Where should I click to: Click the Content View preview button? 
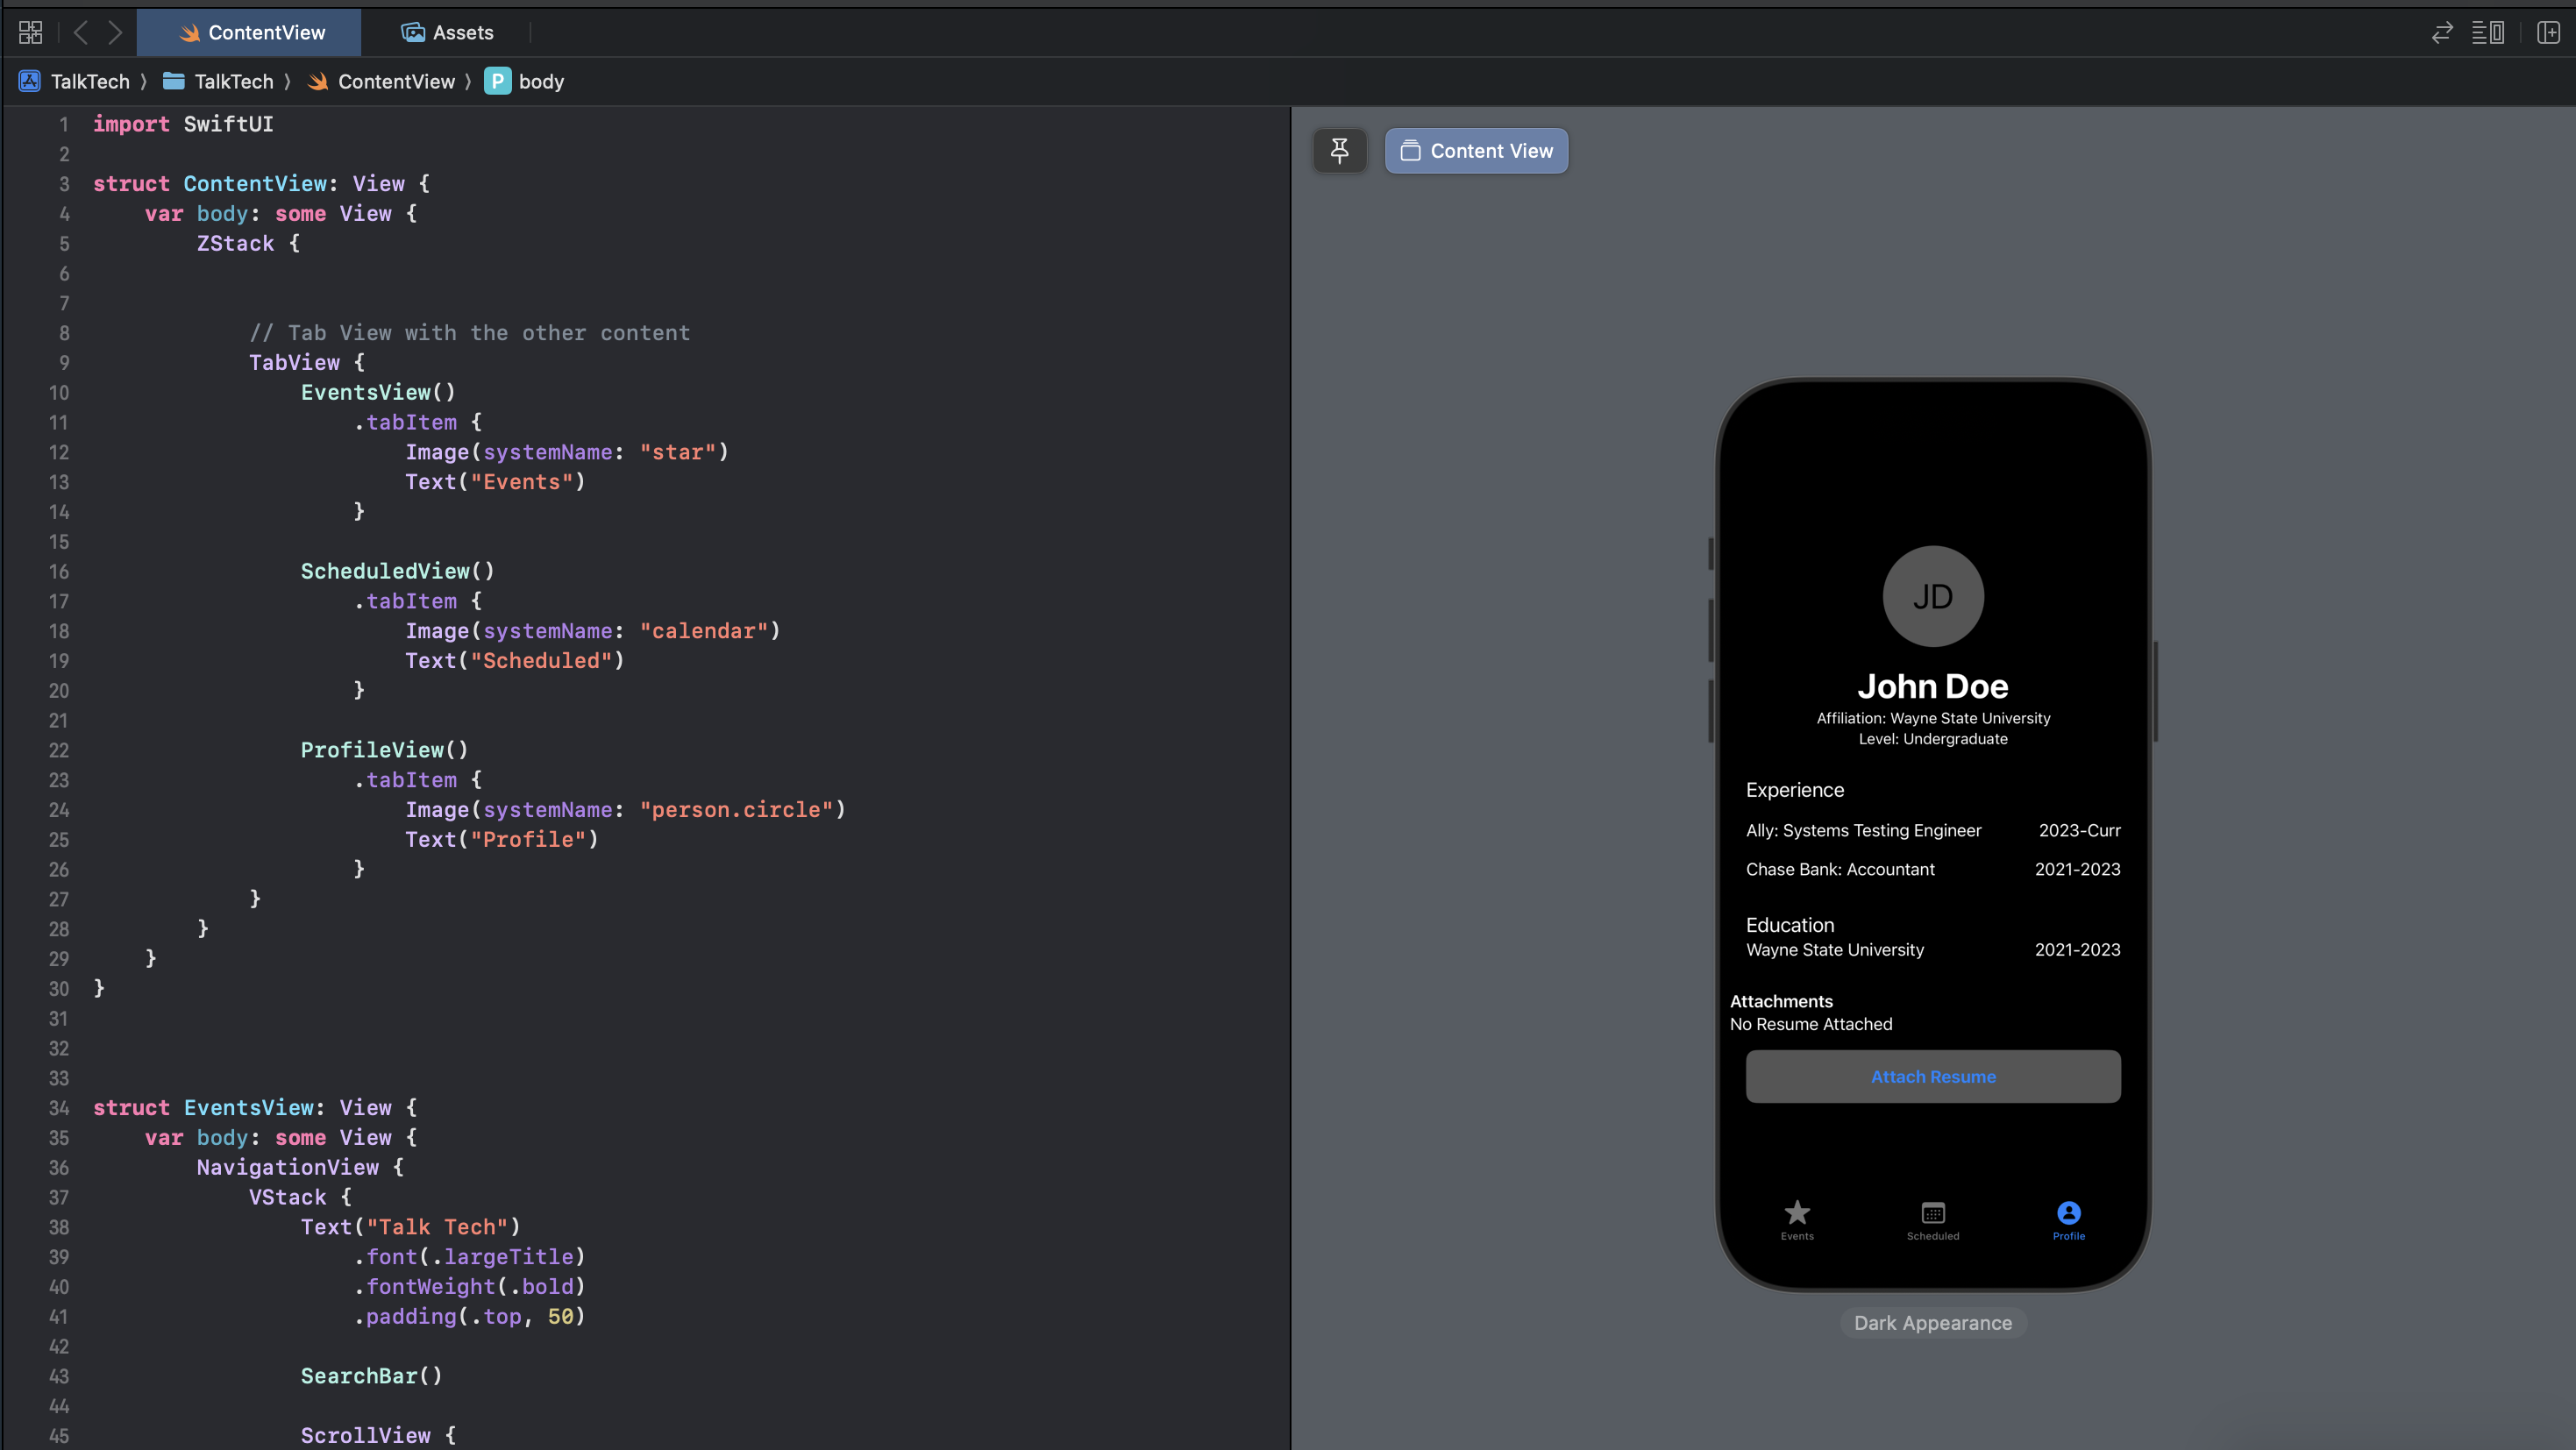(1476, 151)
